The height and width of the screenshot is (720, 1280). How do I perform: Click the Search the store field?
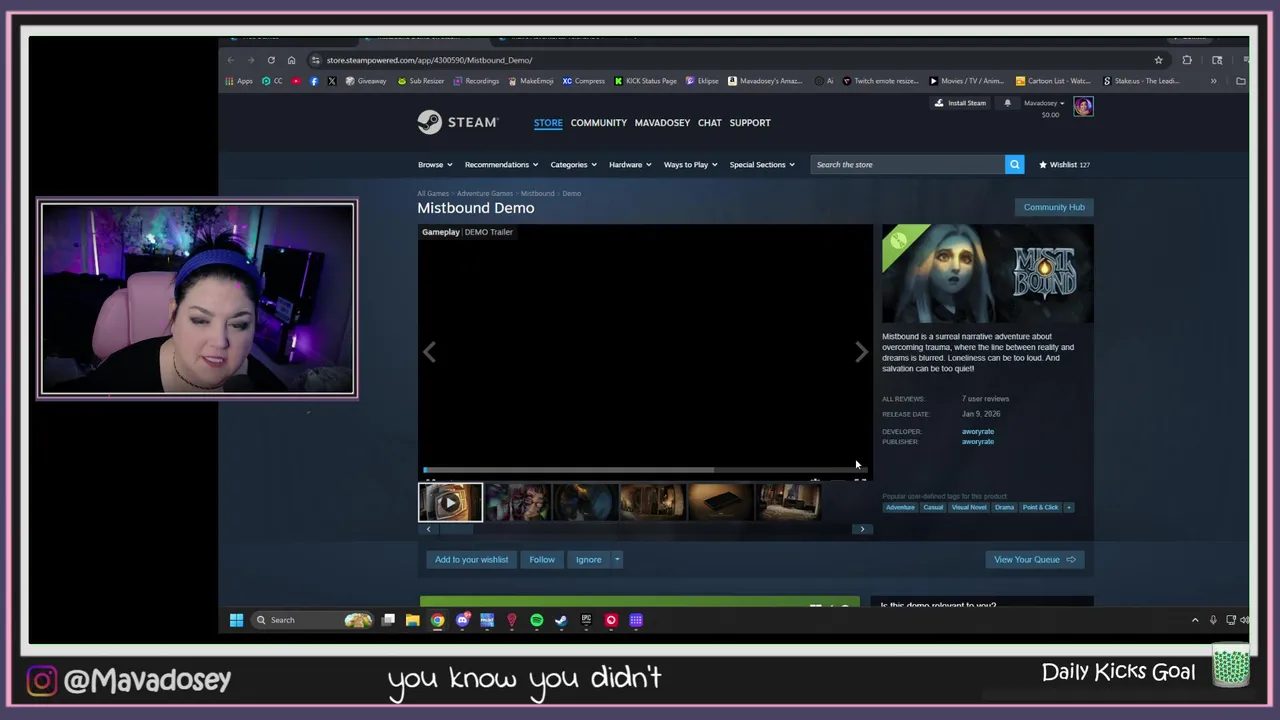pos(908,164)
